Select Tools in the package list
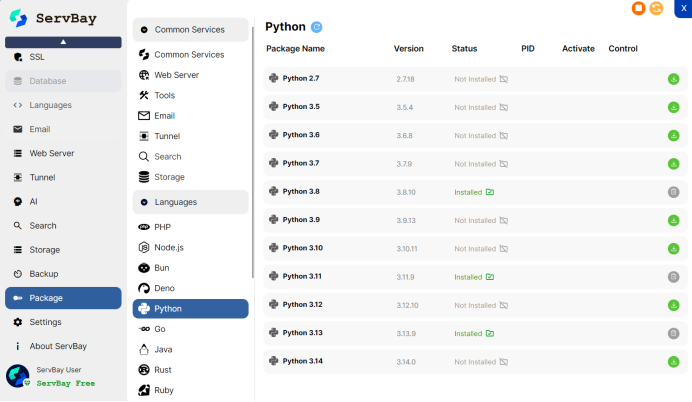 point(191,95)
